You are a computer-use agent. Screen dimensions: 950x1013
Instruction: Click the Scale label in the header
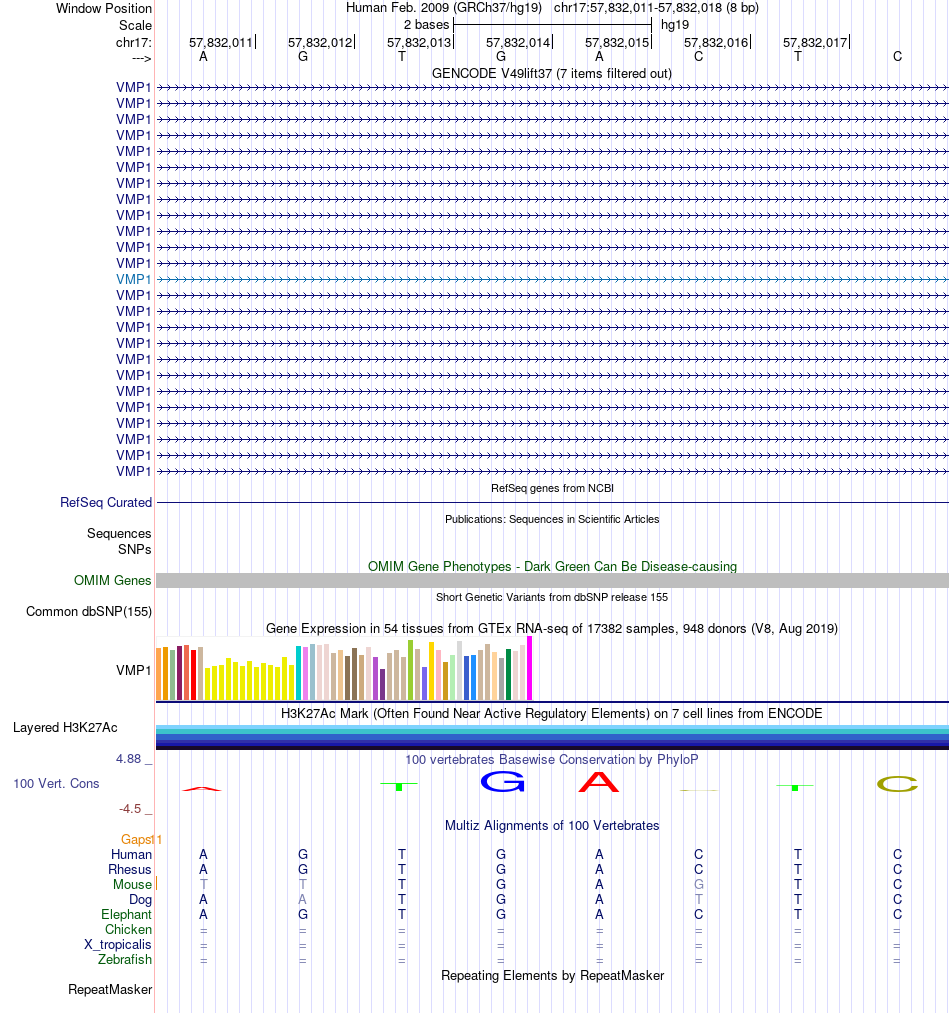[x=135, y=25]
